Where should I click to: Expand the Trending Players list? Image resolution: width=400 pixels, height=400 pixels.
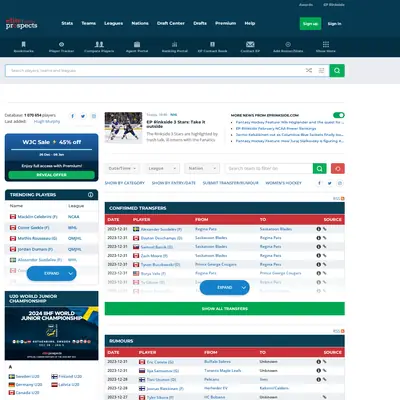coord(52,273)
